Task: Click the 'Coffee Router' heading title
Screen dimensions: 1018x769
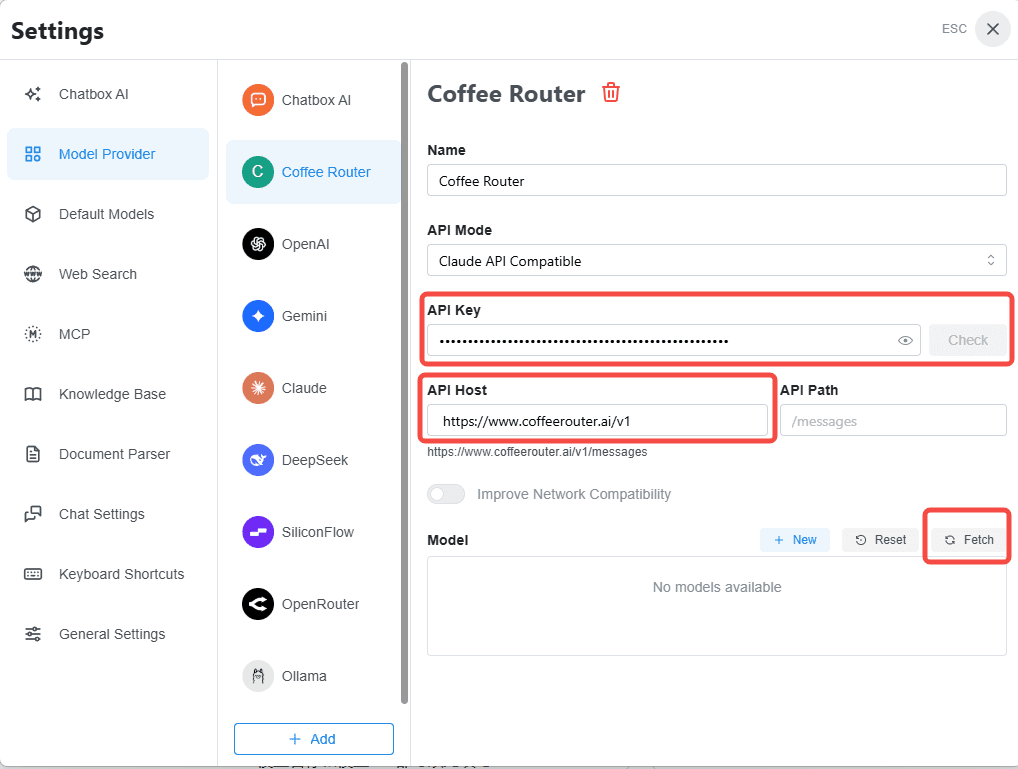Action: click(x=506, y=94)
